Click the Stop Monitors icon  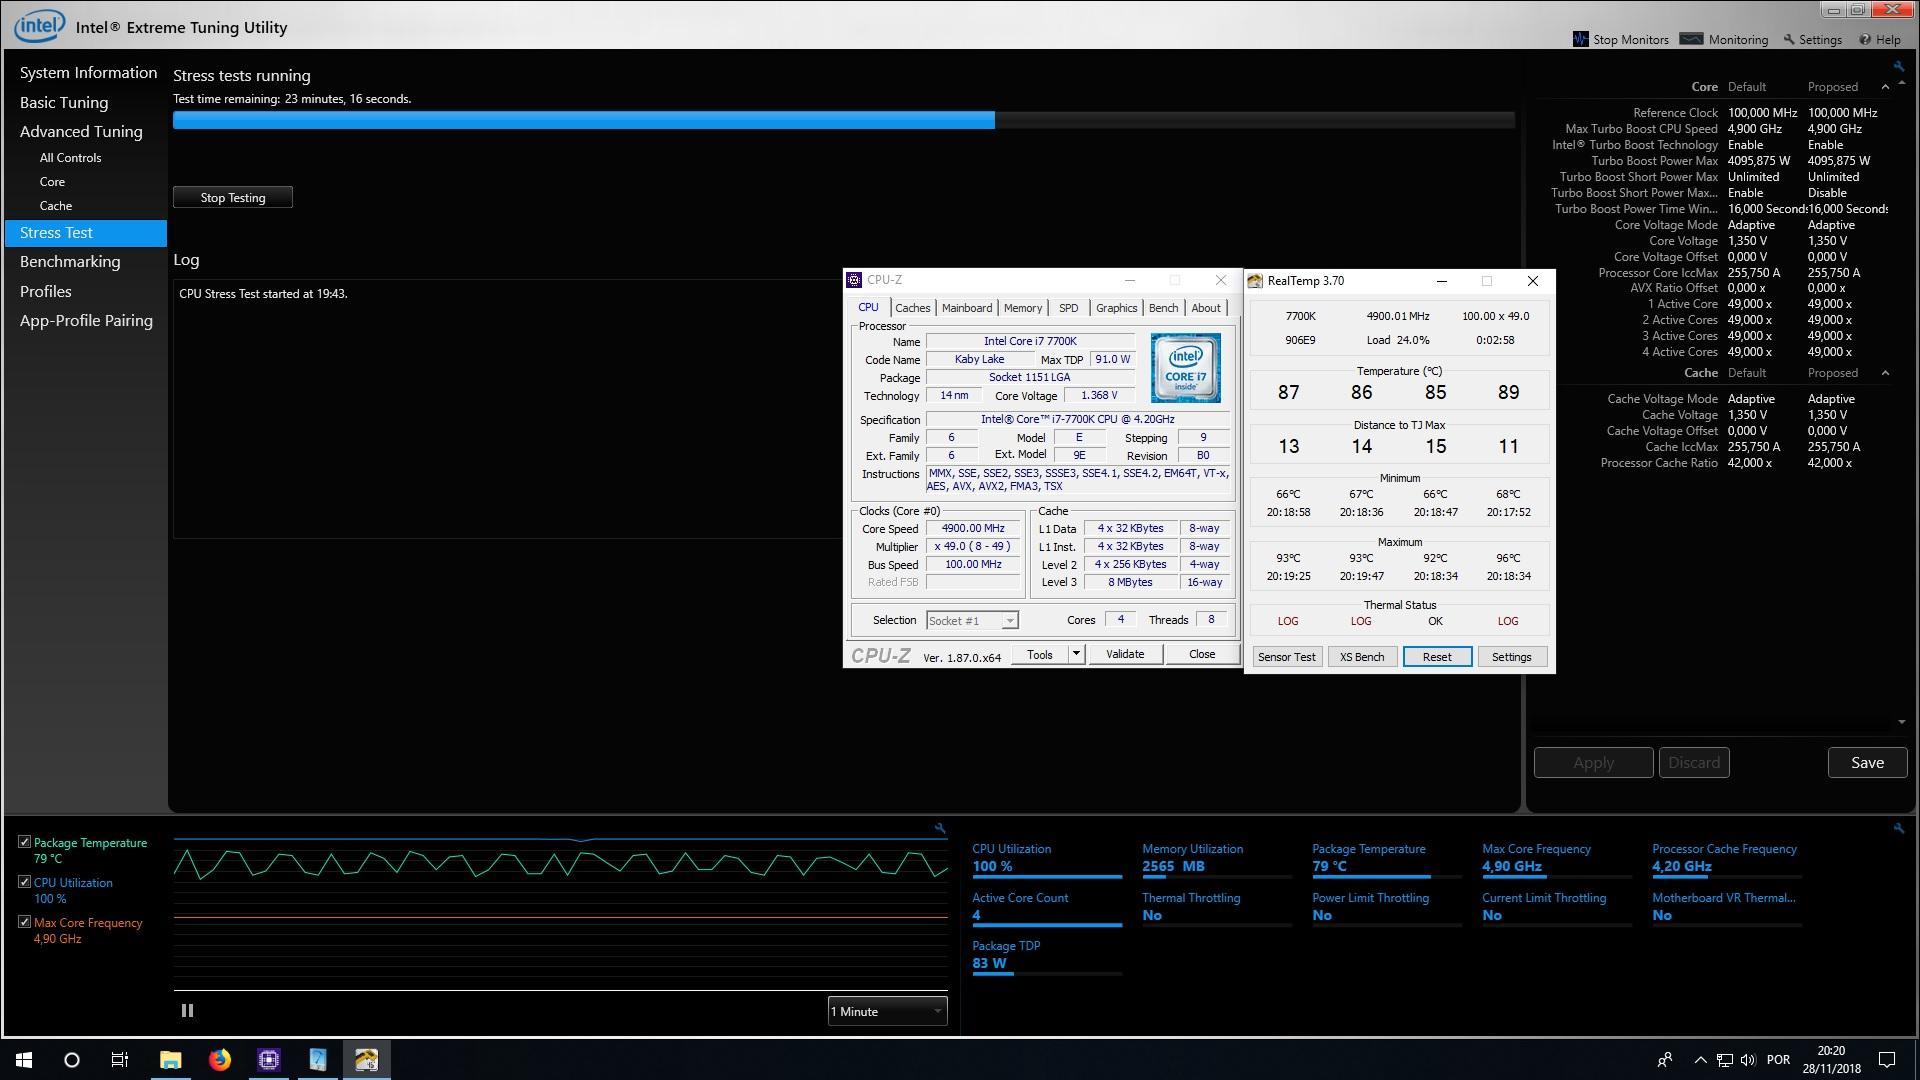click(x=1580, y=39)
